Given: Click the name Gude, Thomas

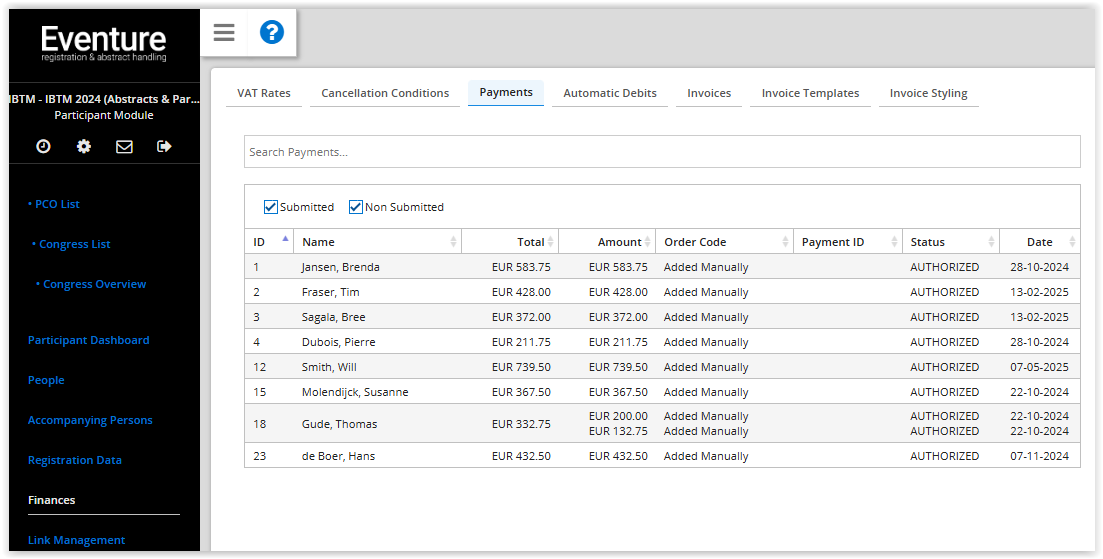Looking at the screenshot, I should 339,424.
